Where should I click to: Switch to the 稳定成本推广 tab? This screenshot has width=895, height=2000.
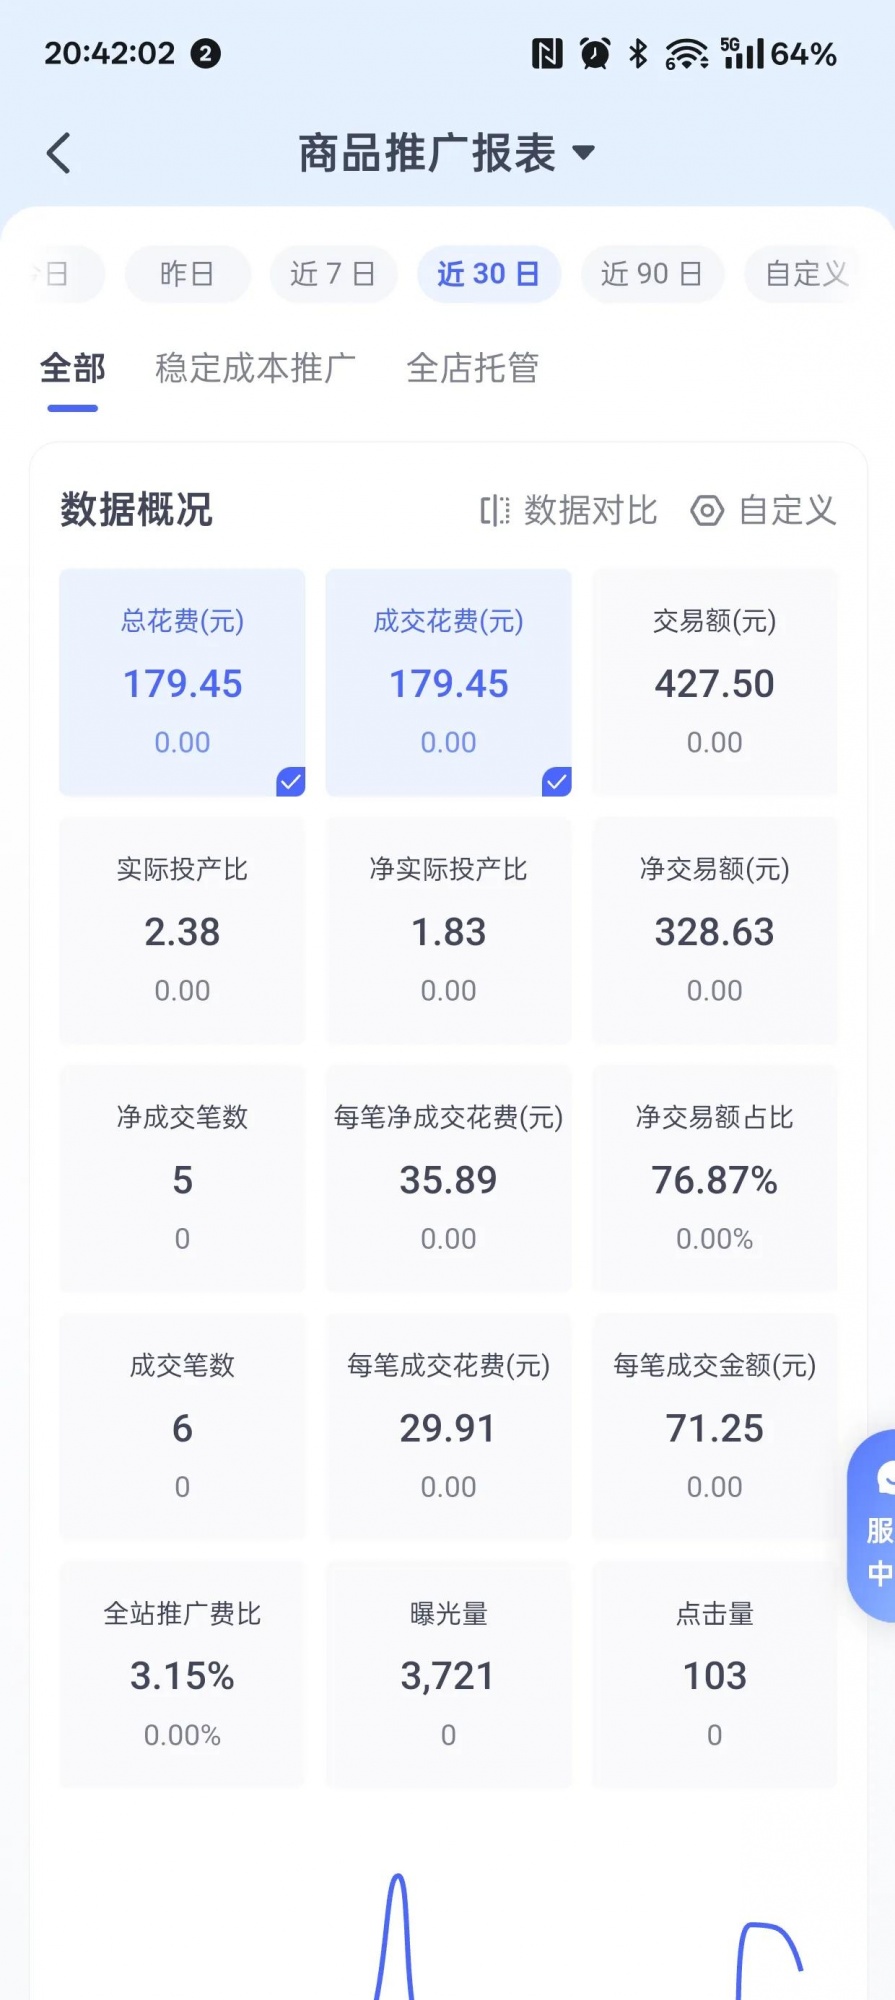[255, 368]
